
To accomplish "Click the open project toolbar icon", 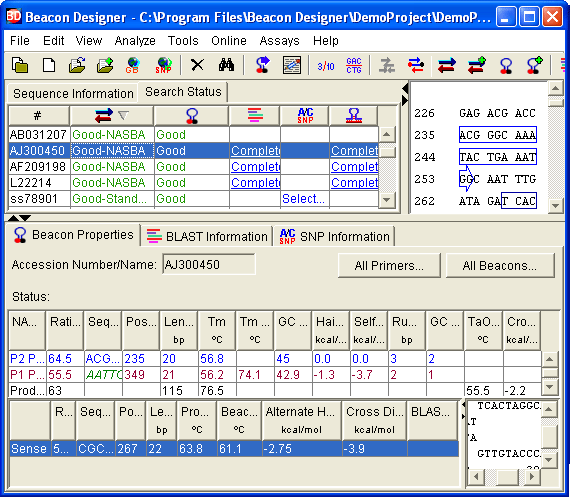I will (x=20, y=66).
